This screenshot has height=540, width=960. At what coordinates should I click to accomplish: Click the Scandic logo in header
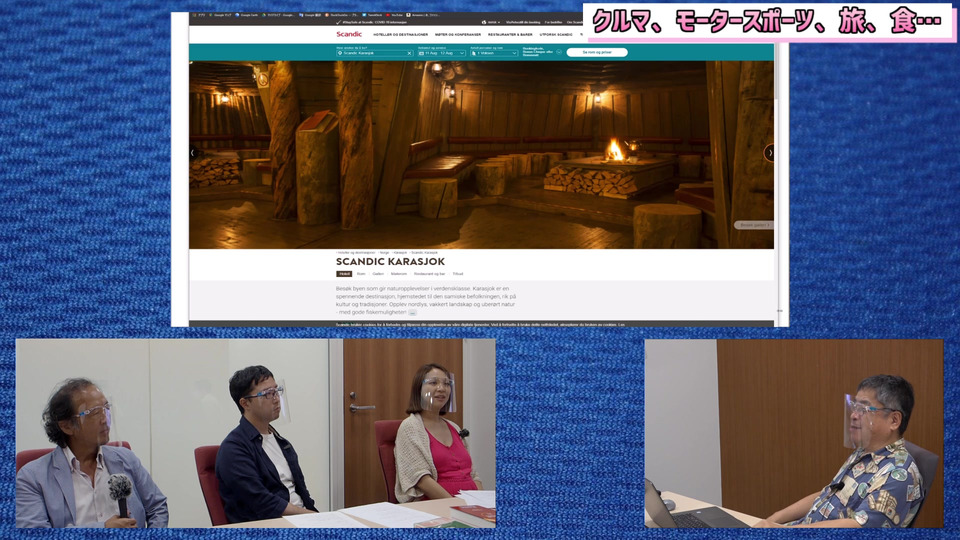(x=349, y=34)
